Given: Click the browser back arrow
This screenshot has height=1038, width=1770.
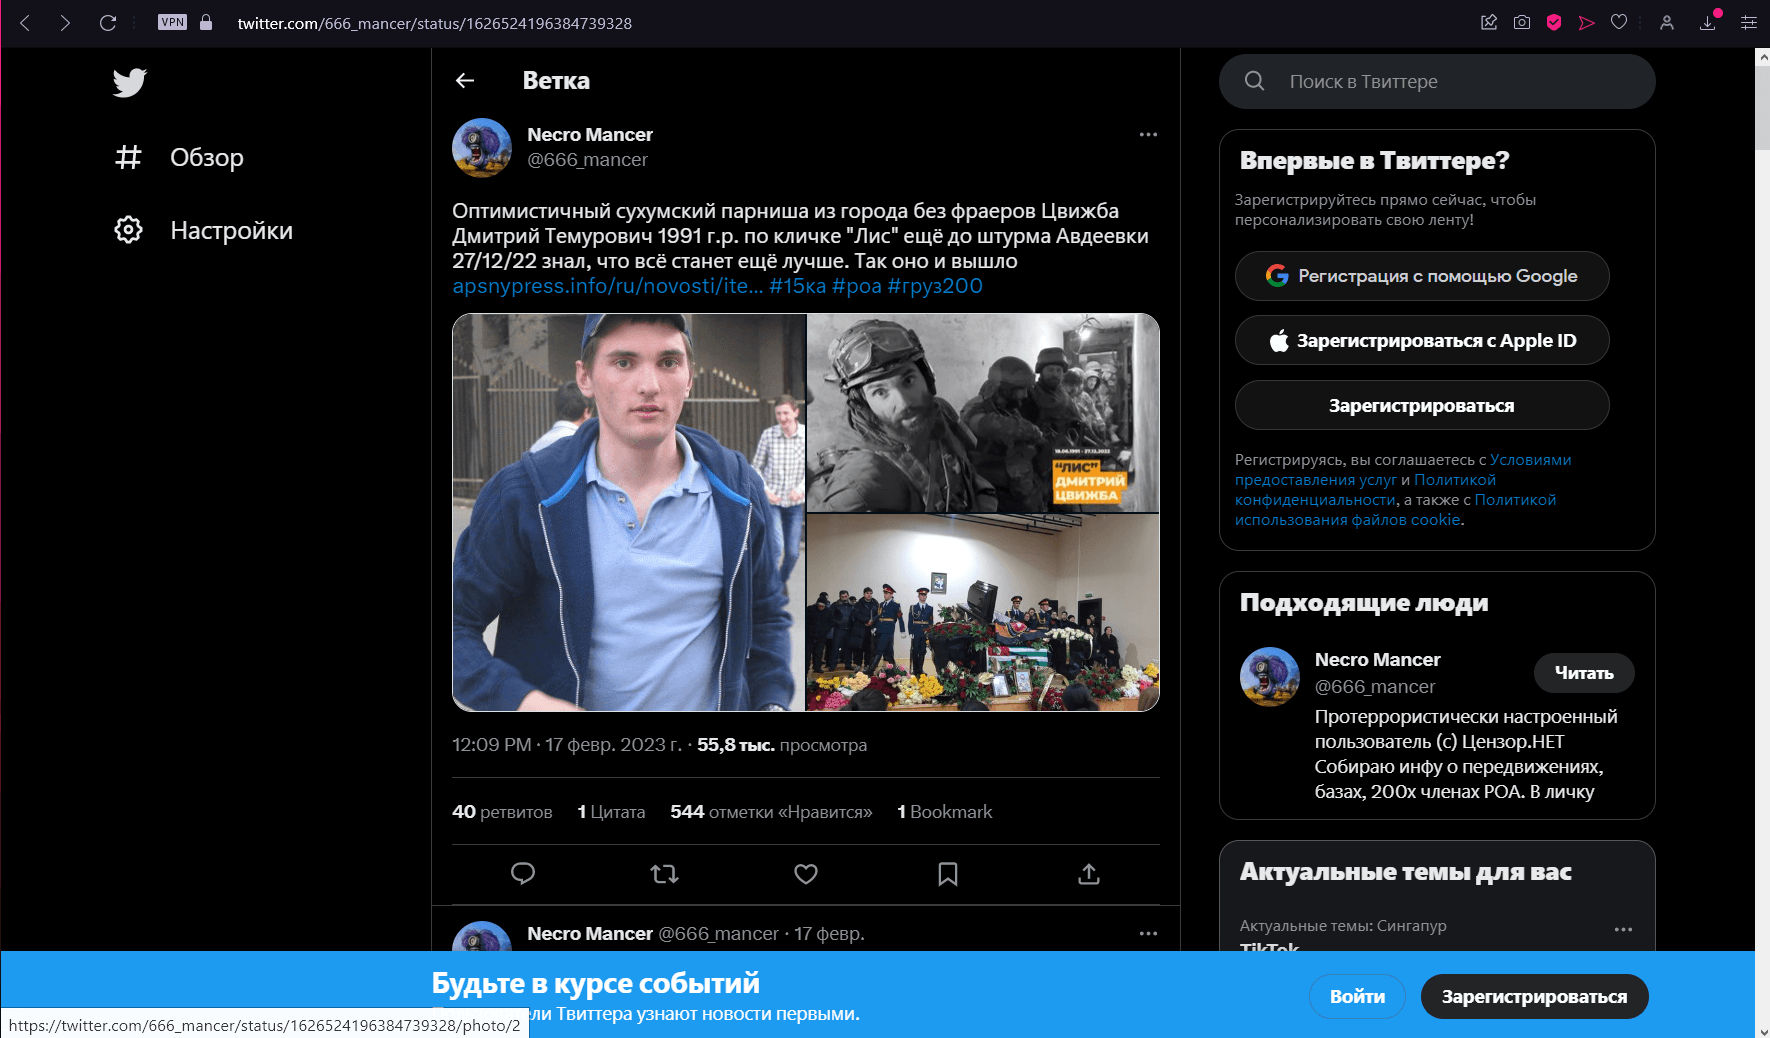Looking at the screenshot, I should [25, 22].
